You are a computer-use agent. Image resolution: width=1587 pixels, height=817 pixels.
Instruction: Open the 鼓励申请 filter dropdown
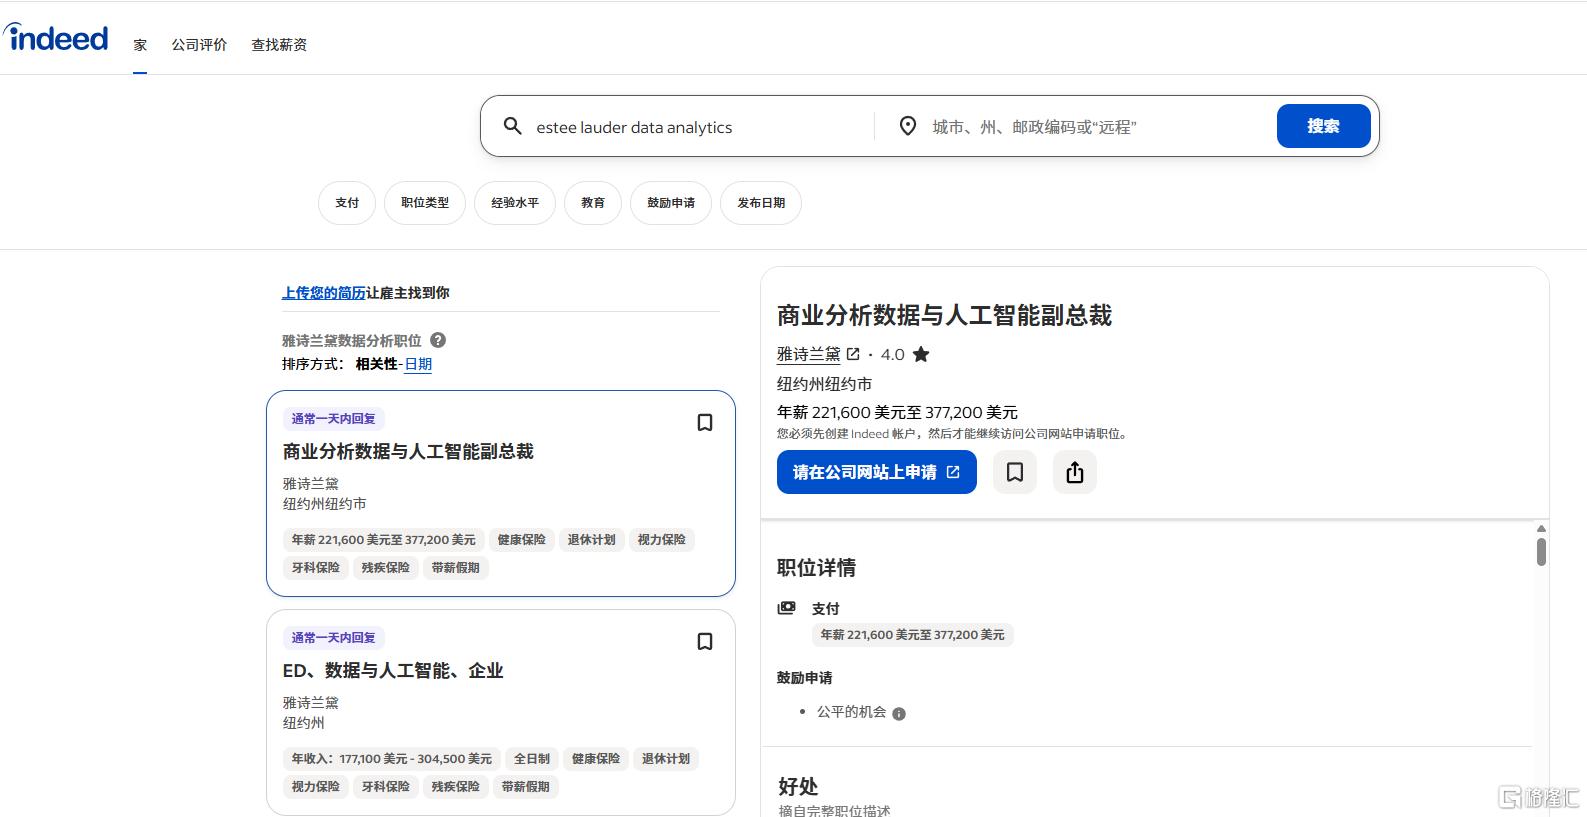coord(671,203)
